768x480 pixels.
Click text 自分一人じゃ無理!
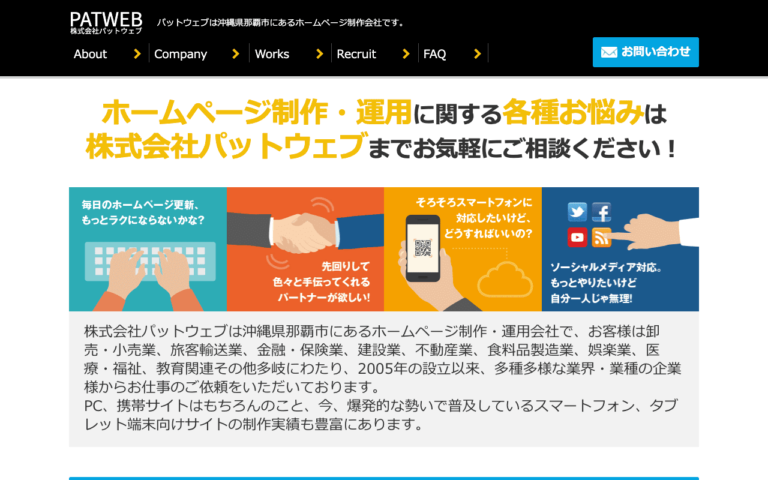coord(591,298)
